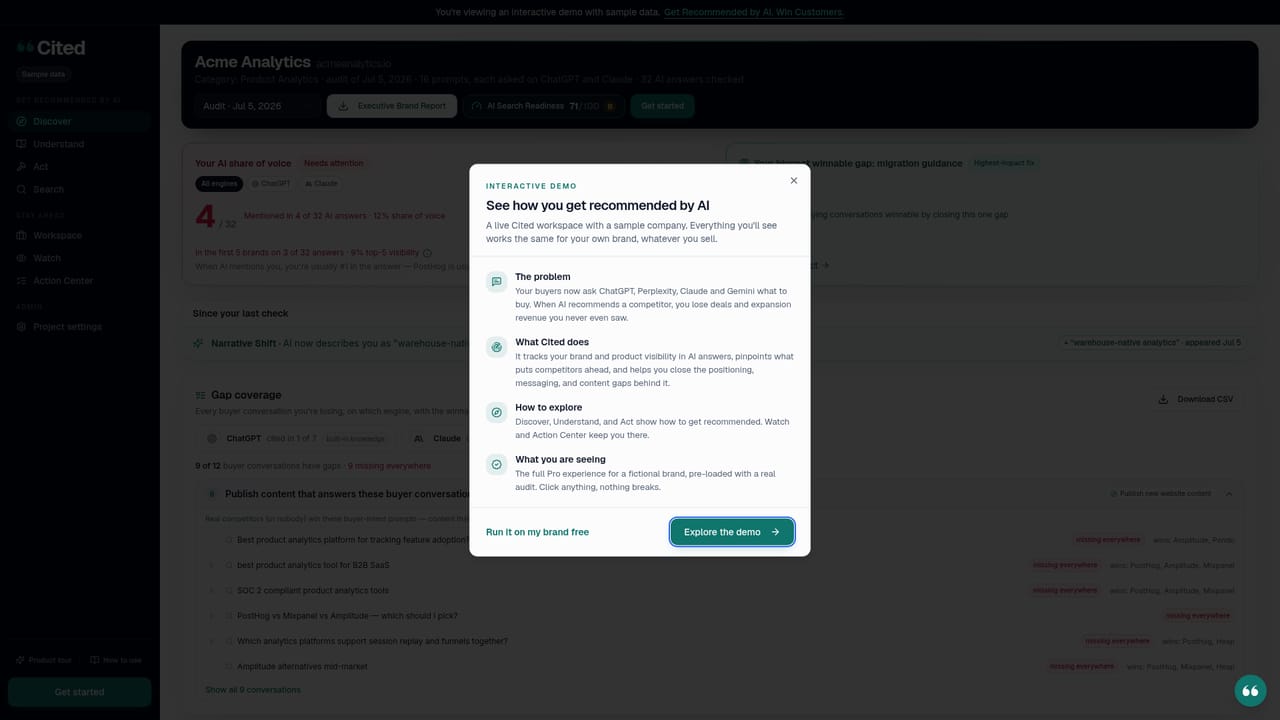The height and width of the screenshot is (720, 1280).
Task: Open Discover in the sidebar
Action: [78, 121]
